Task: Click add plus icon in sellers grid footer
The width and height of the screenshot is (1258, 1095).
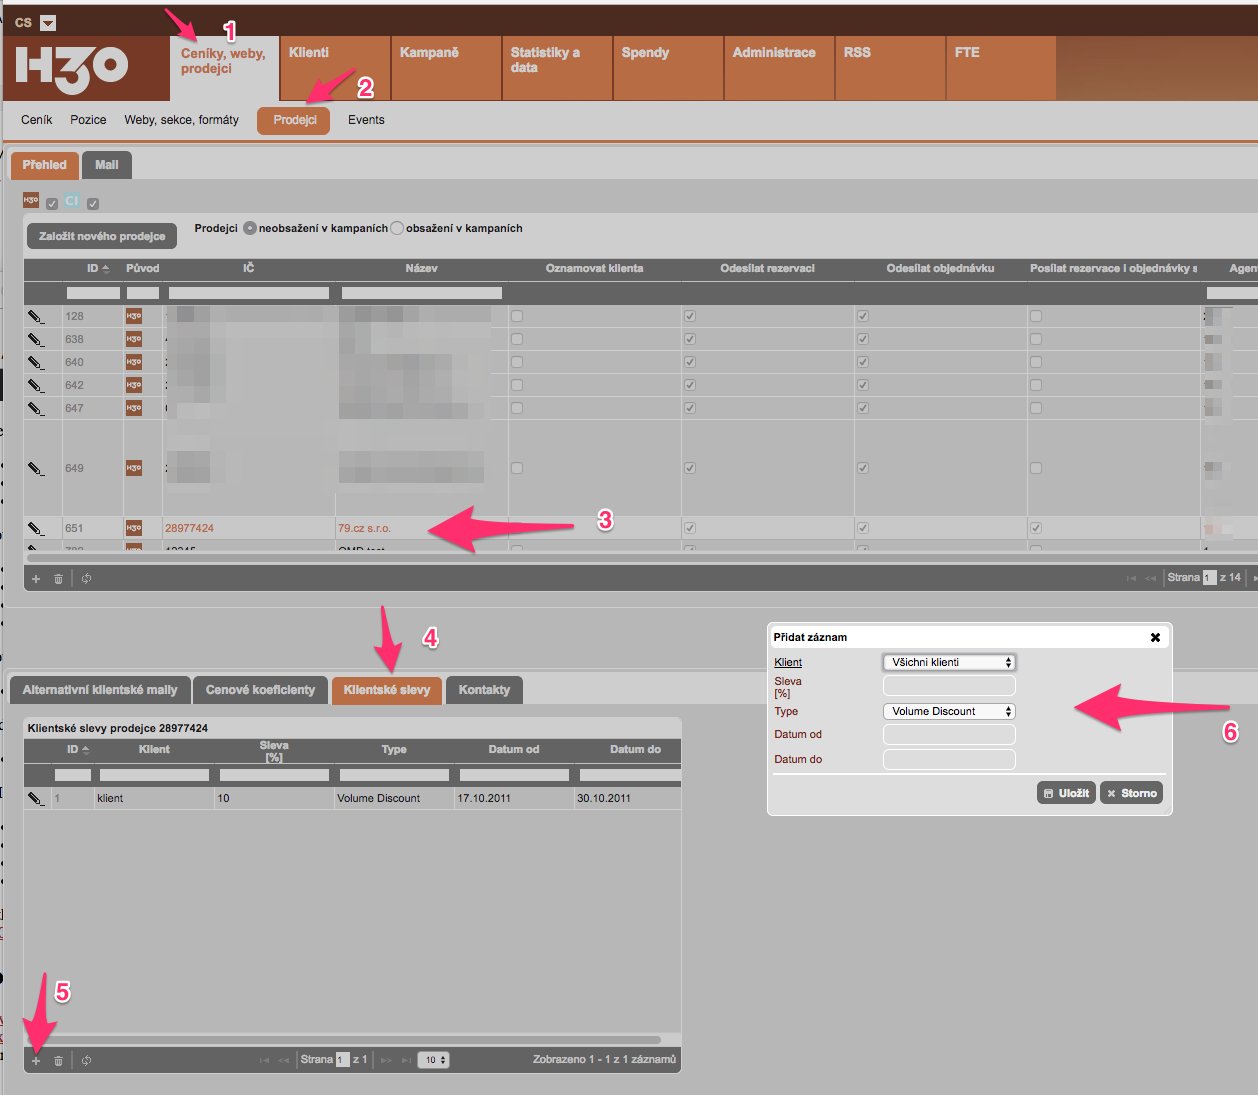Action: coord(36,579)
